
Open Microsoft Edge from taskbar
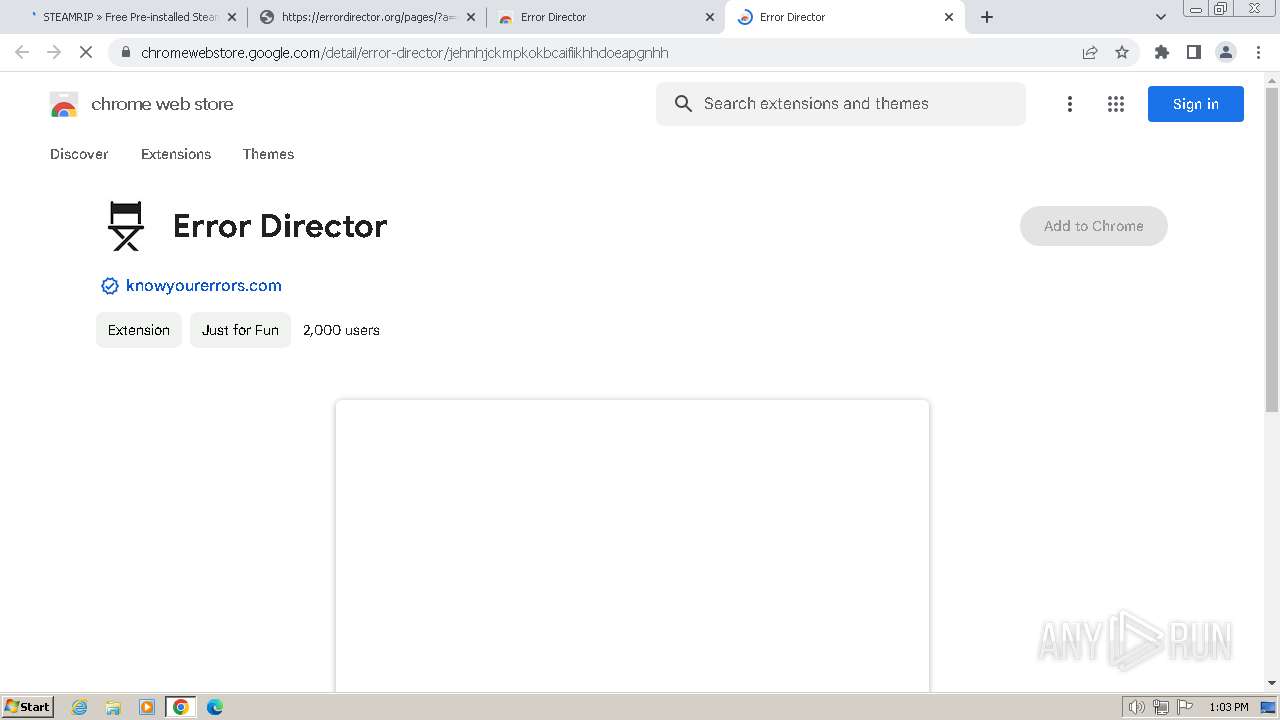215,707
